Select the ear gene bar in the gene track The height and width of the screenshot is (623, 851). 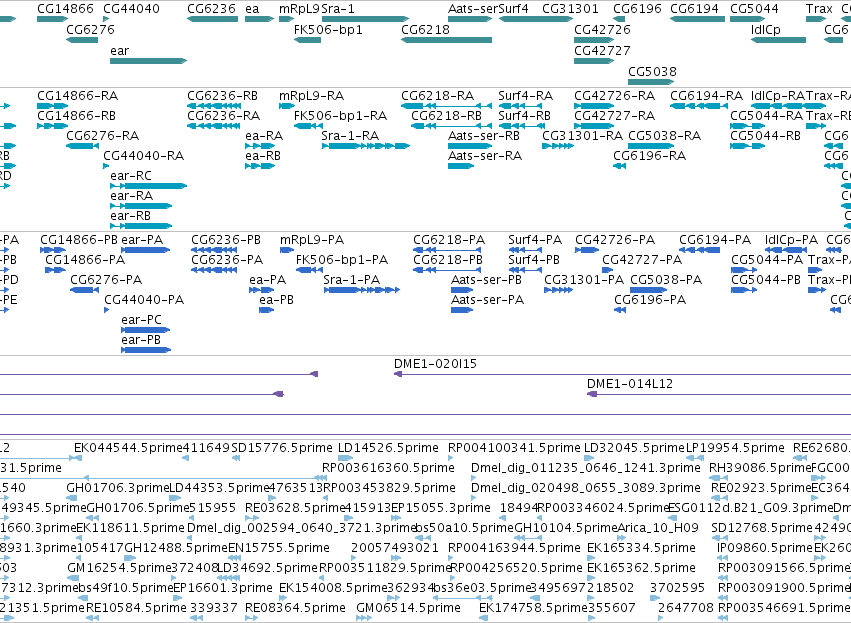tap(148, 61)
